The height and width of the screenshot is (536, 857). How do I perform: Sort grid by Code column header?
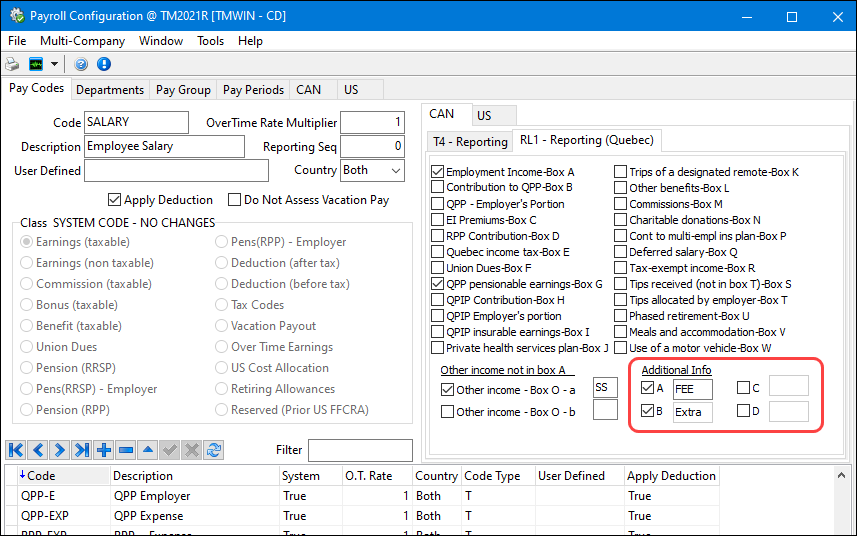[42, 476]
